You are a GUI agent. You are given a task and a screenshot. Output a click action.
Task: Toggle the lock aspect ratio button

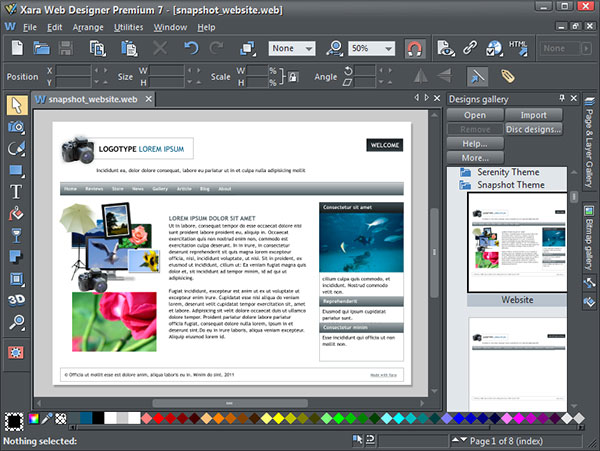coord(293,76)
